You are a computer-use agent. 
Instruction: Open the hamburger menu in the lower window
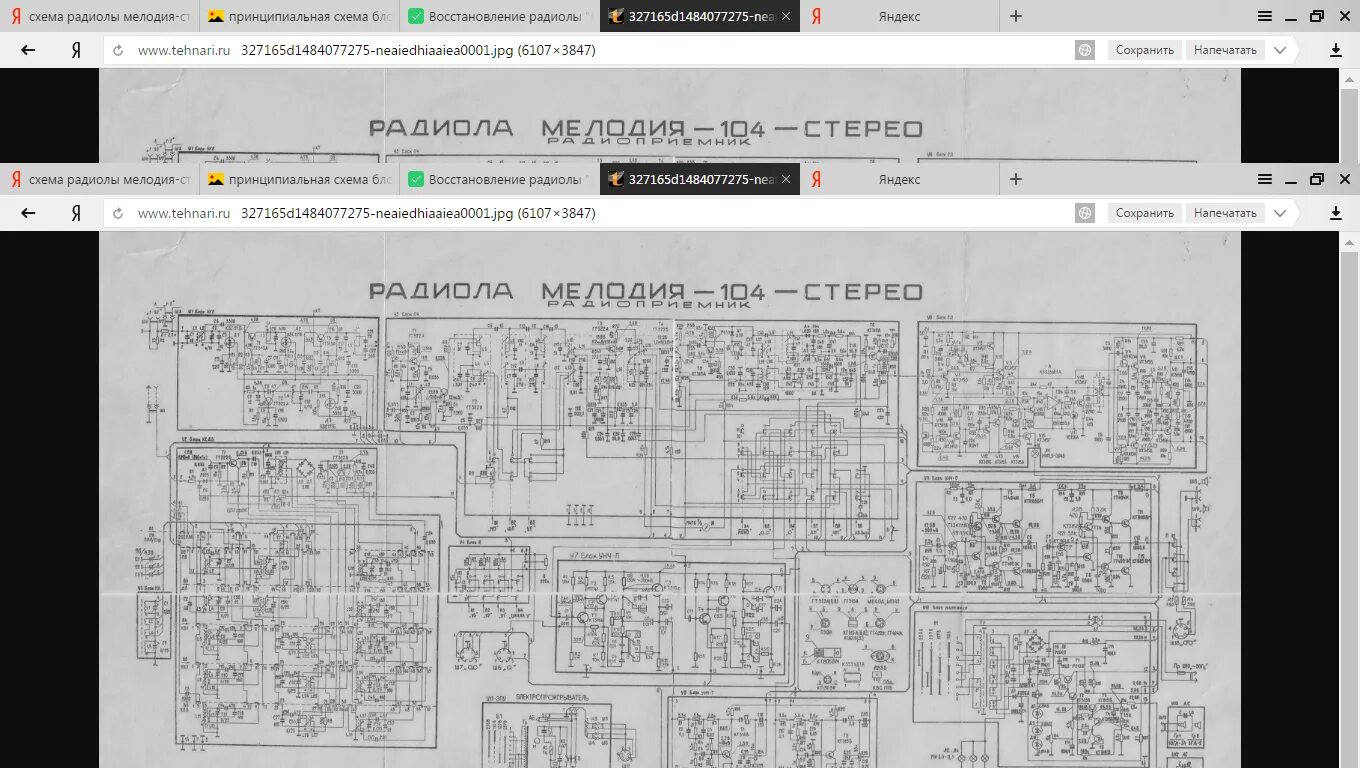pos(1265,179)
